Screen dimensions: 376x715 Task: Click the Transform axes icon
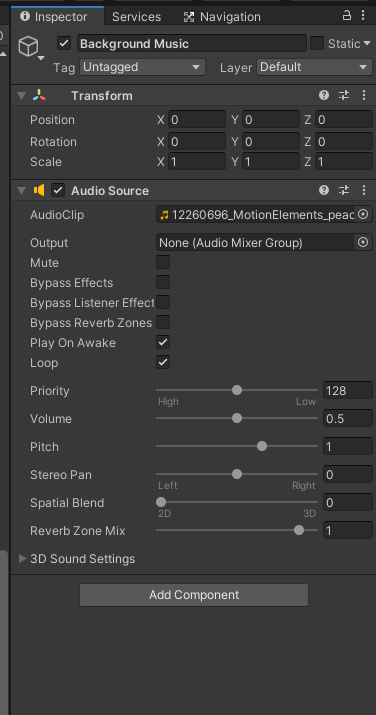39,95
